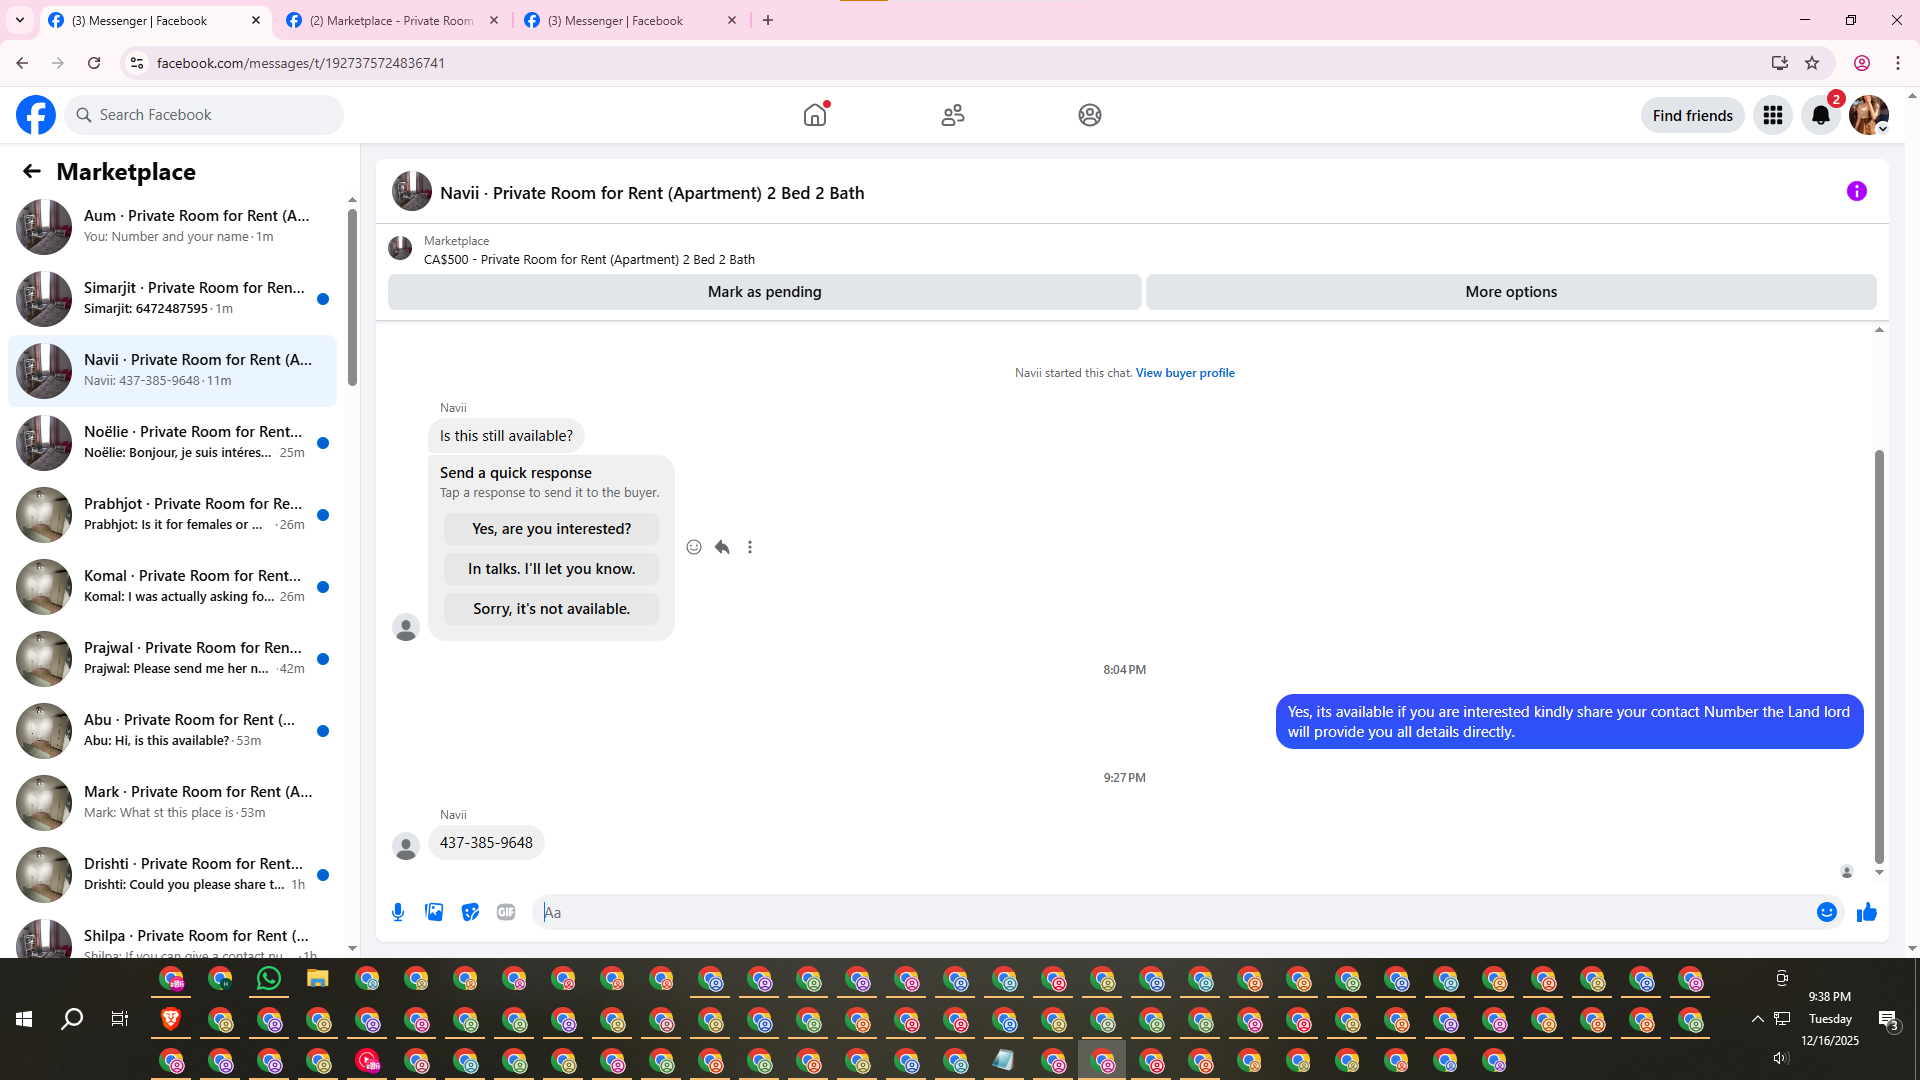Open WhatsApp from the taskbar
This screenshot has width=1920, height=1080.
click(268, 979)
